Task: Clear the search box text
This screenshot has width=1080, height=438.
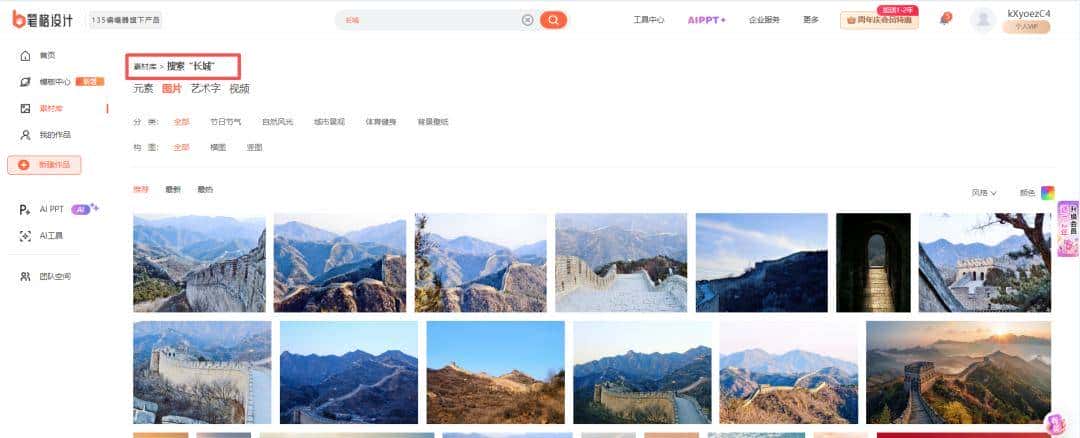Action: pyautogui.click(x=528, y=20)
